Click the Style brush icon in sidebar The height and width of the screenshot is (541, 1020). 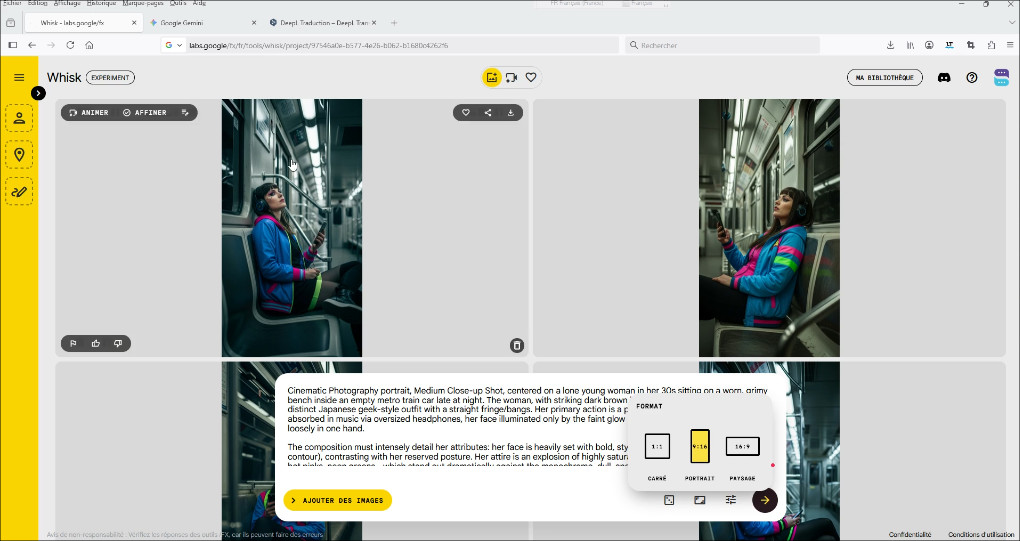pos(19,190)
